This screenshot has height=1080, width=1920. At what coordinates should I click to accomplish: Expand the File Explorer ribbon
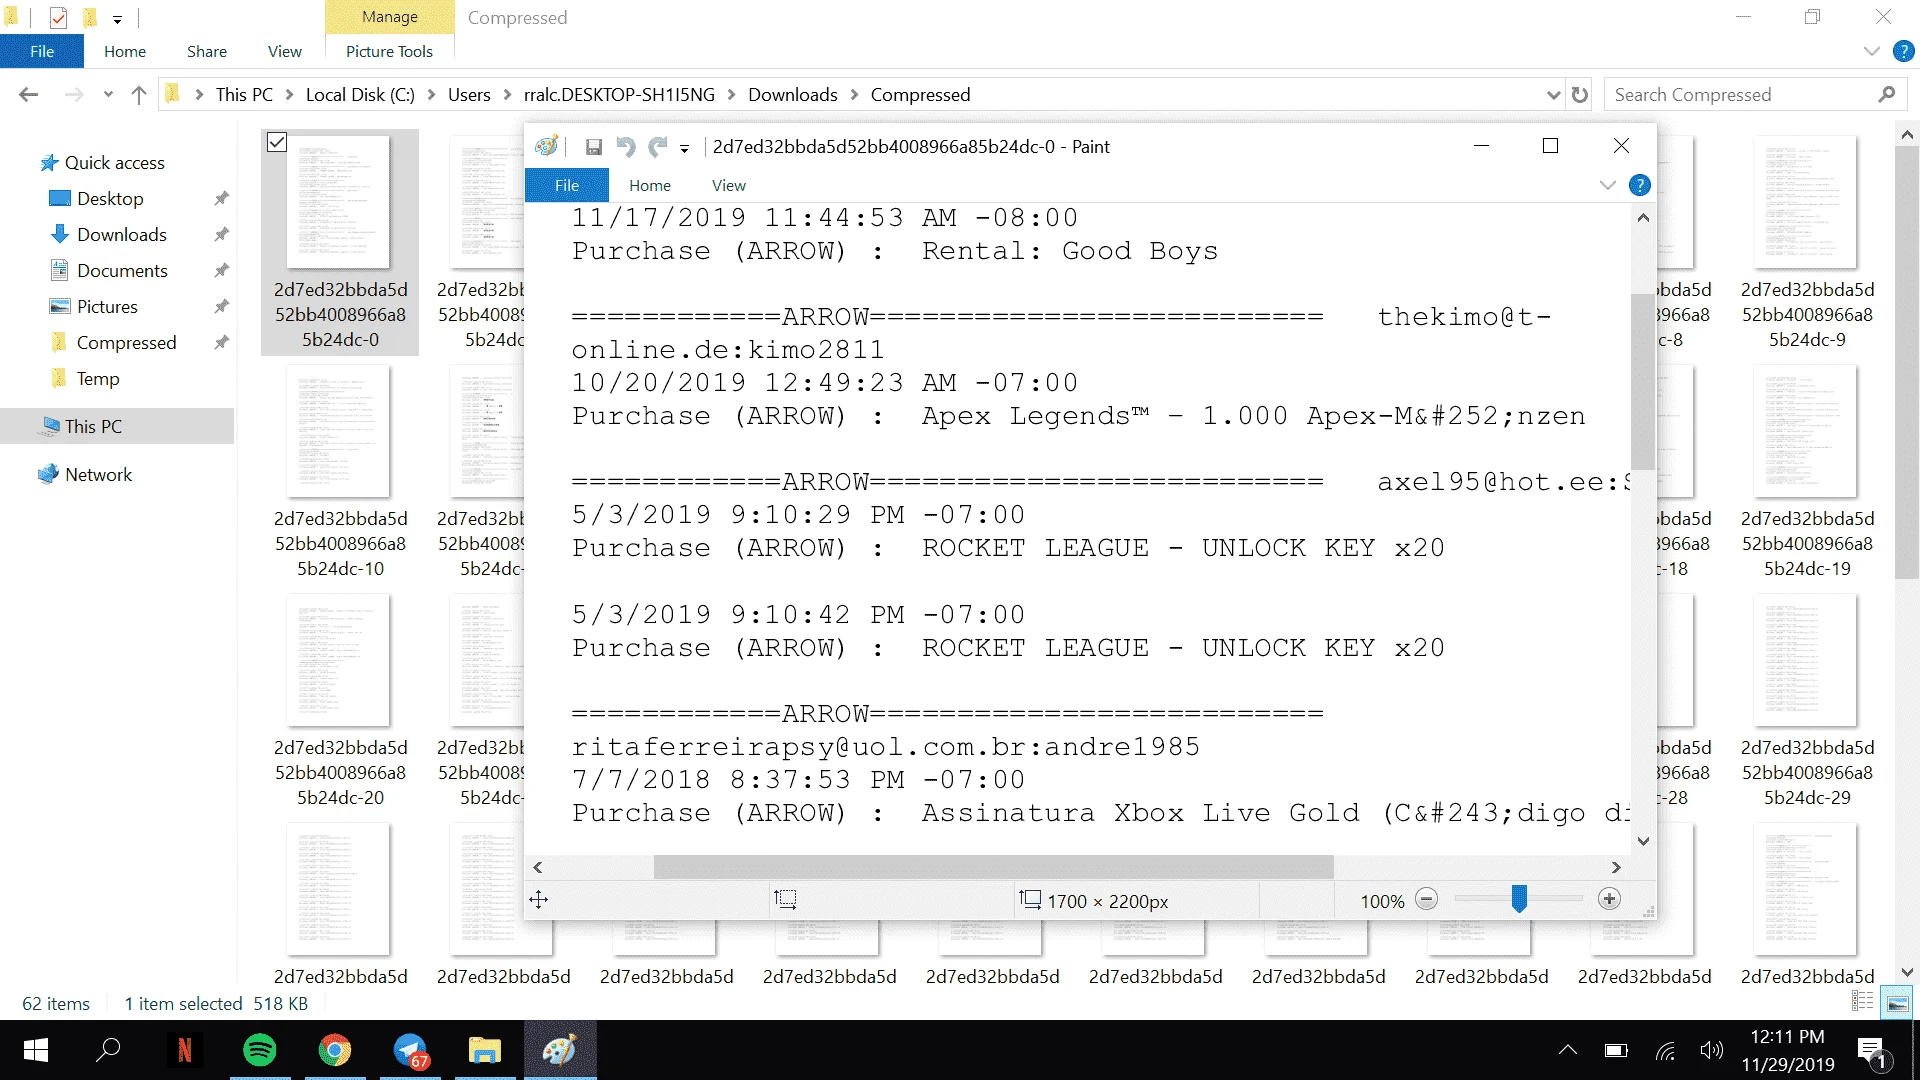1872,51
